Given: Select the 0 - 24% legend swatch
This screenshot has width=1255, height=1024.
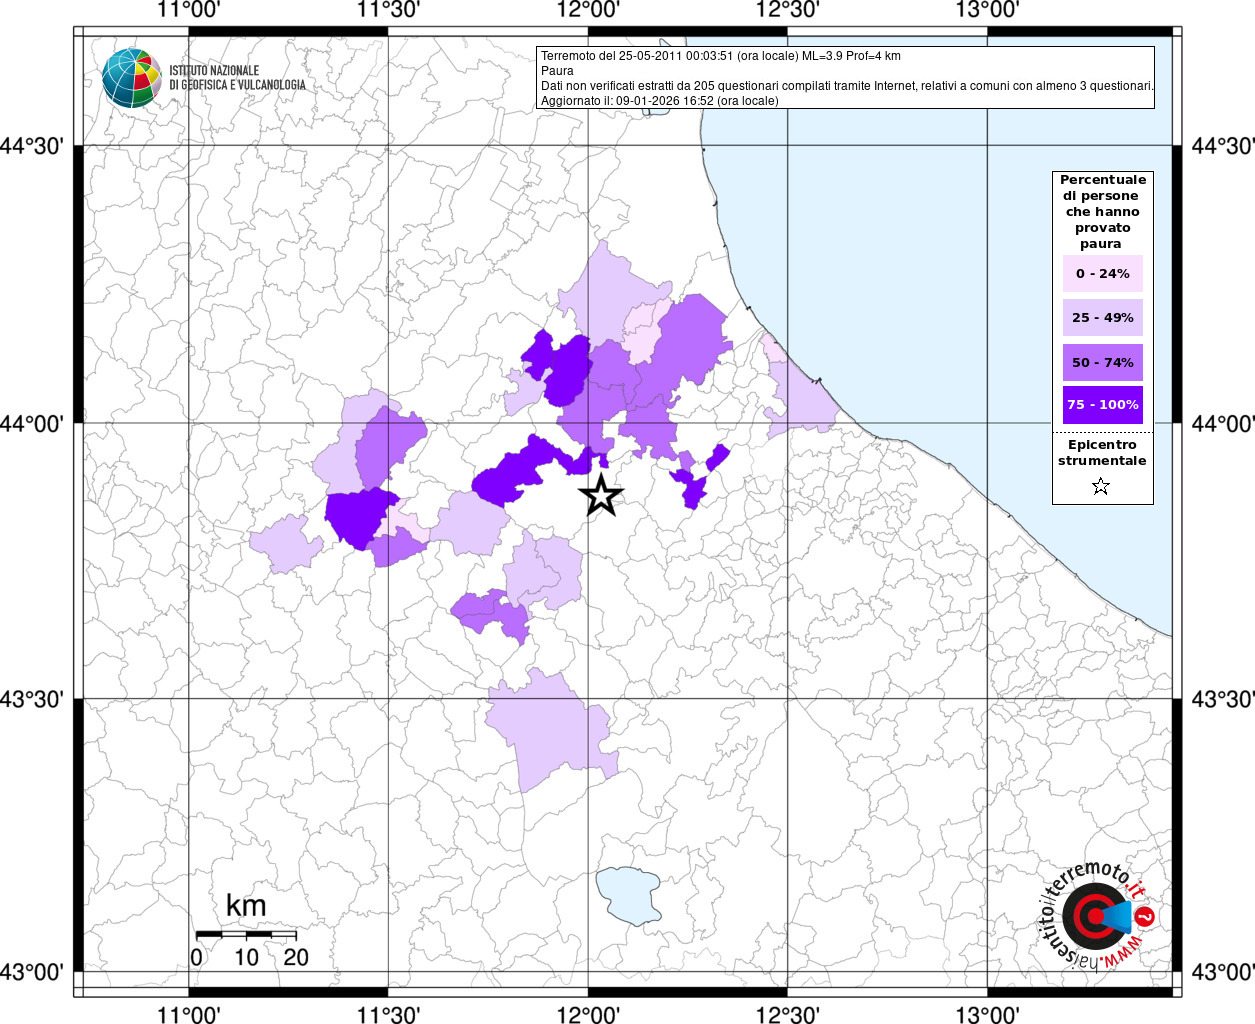Looking at the screenshot, I should (1102, 274).
